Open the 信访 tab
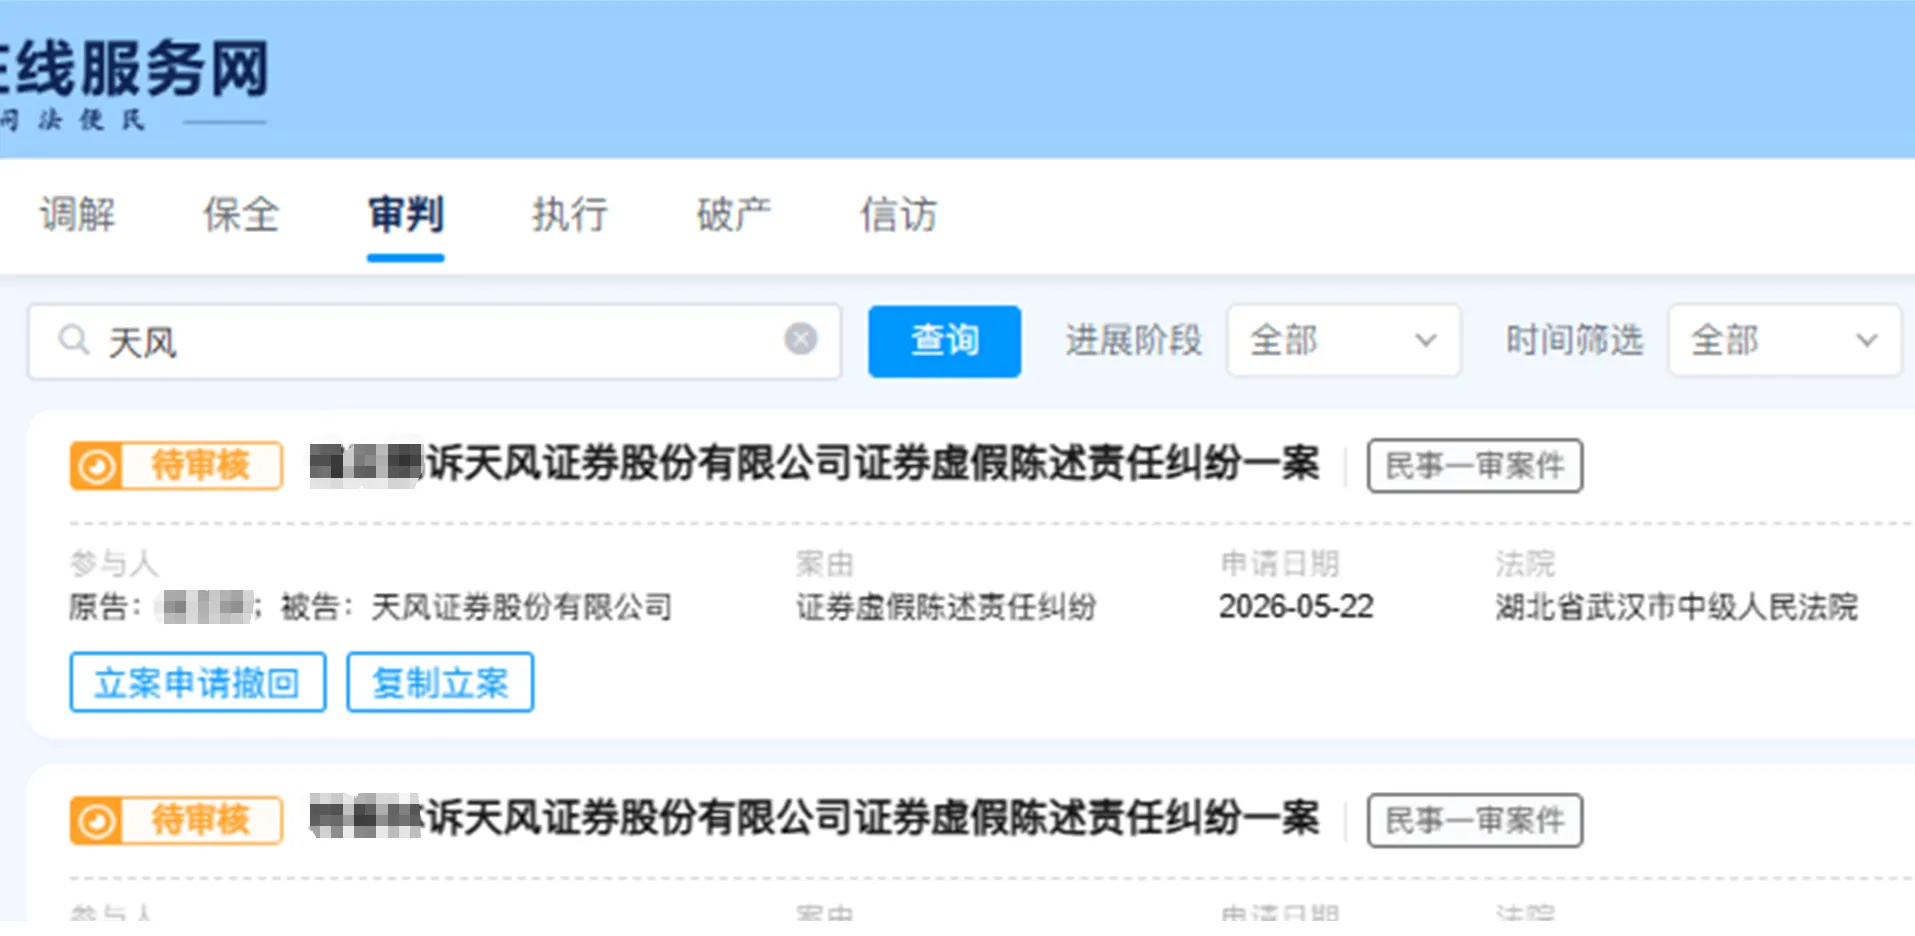Image resolution: width=1915 pixels, height=936 pixels. pyautogui.click(x=898, y=215)
